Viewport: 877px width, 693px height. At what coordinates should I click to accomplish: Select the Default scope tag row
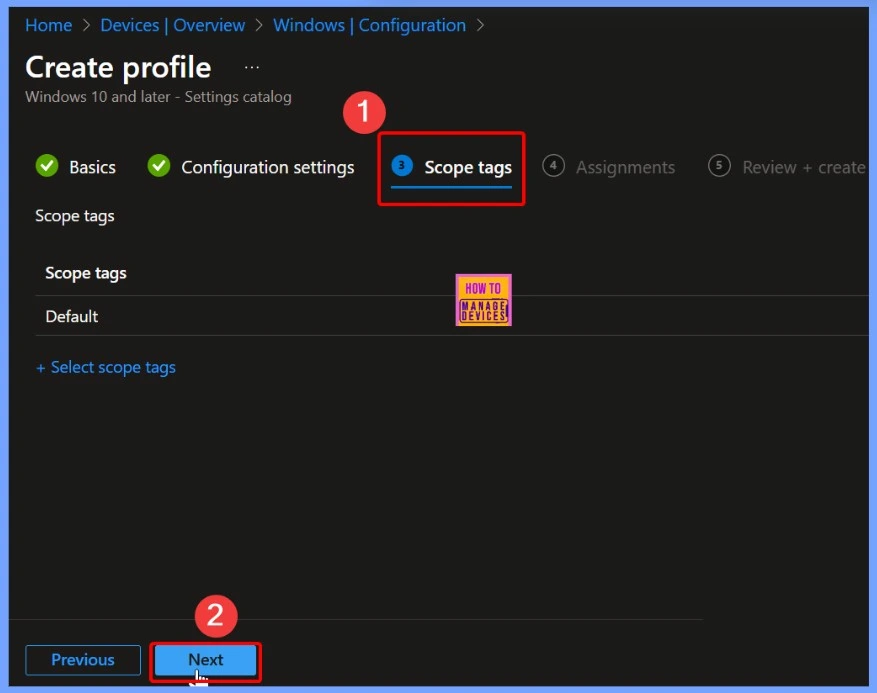click(x=72, y=316)
